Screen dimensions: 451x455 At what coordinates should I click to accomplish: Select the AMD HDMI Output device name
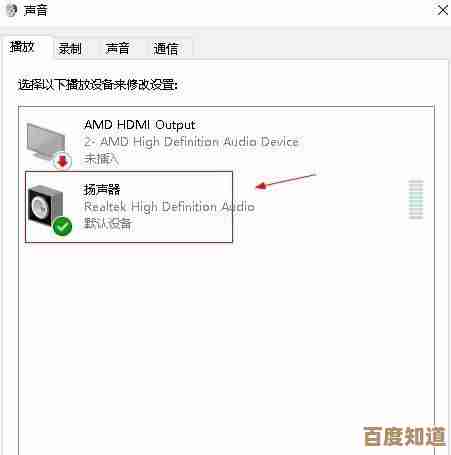click(139, 125)
